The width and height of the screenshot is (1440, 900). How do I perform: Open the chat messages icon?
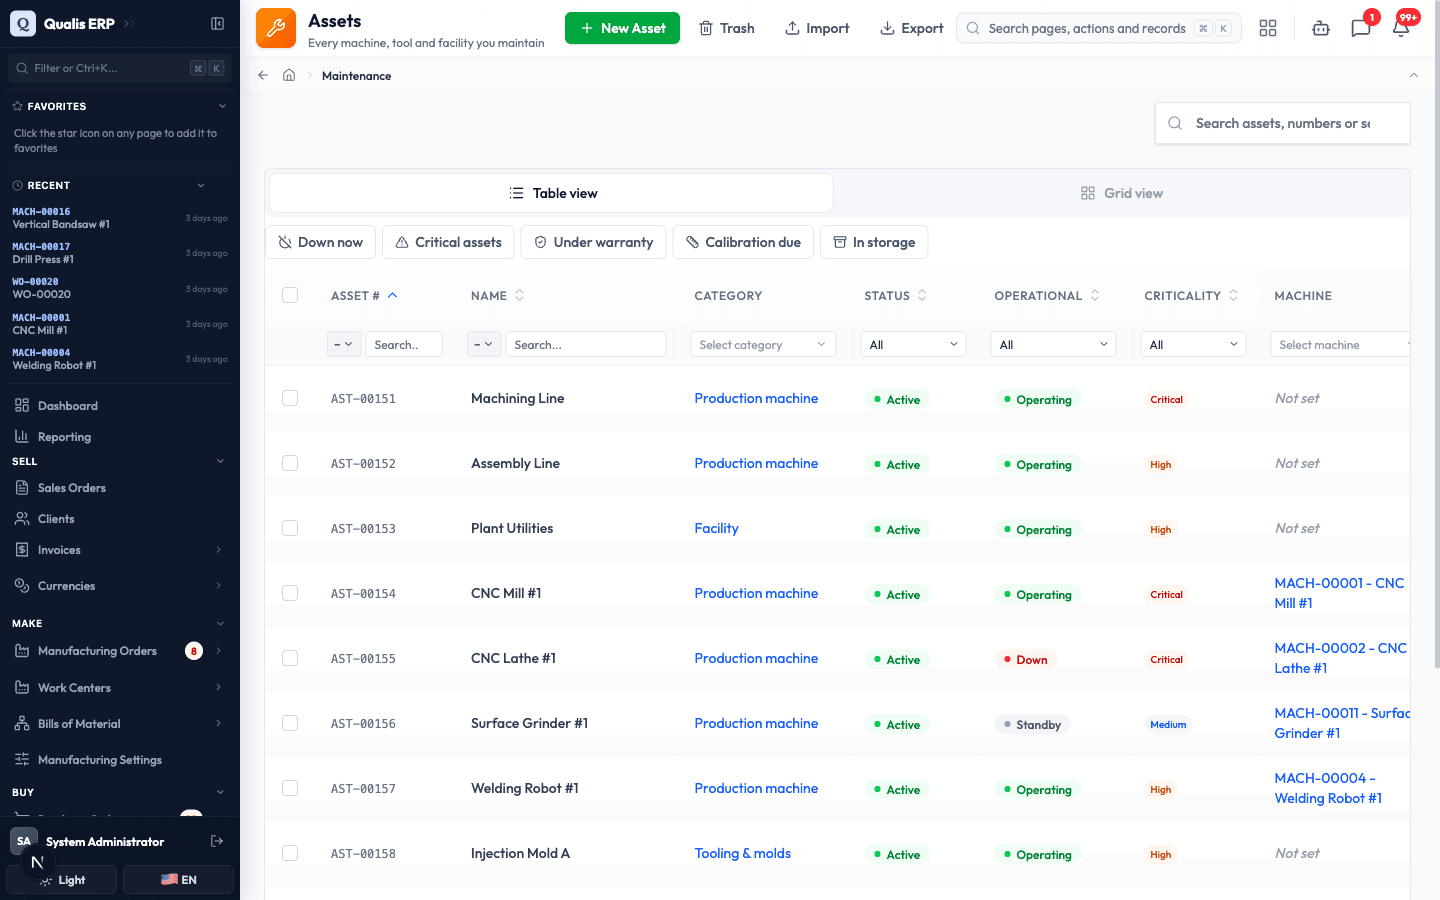click(1361, 28)
